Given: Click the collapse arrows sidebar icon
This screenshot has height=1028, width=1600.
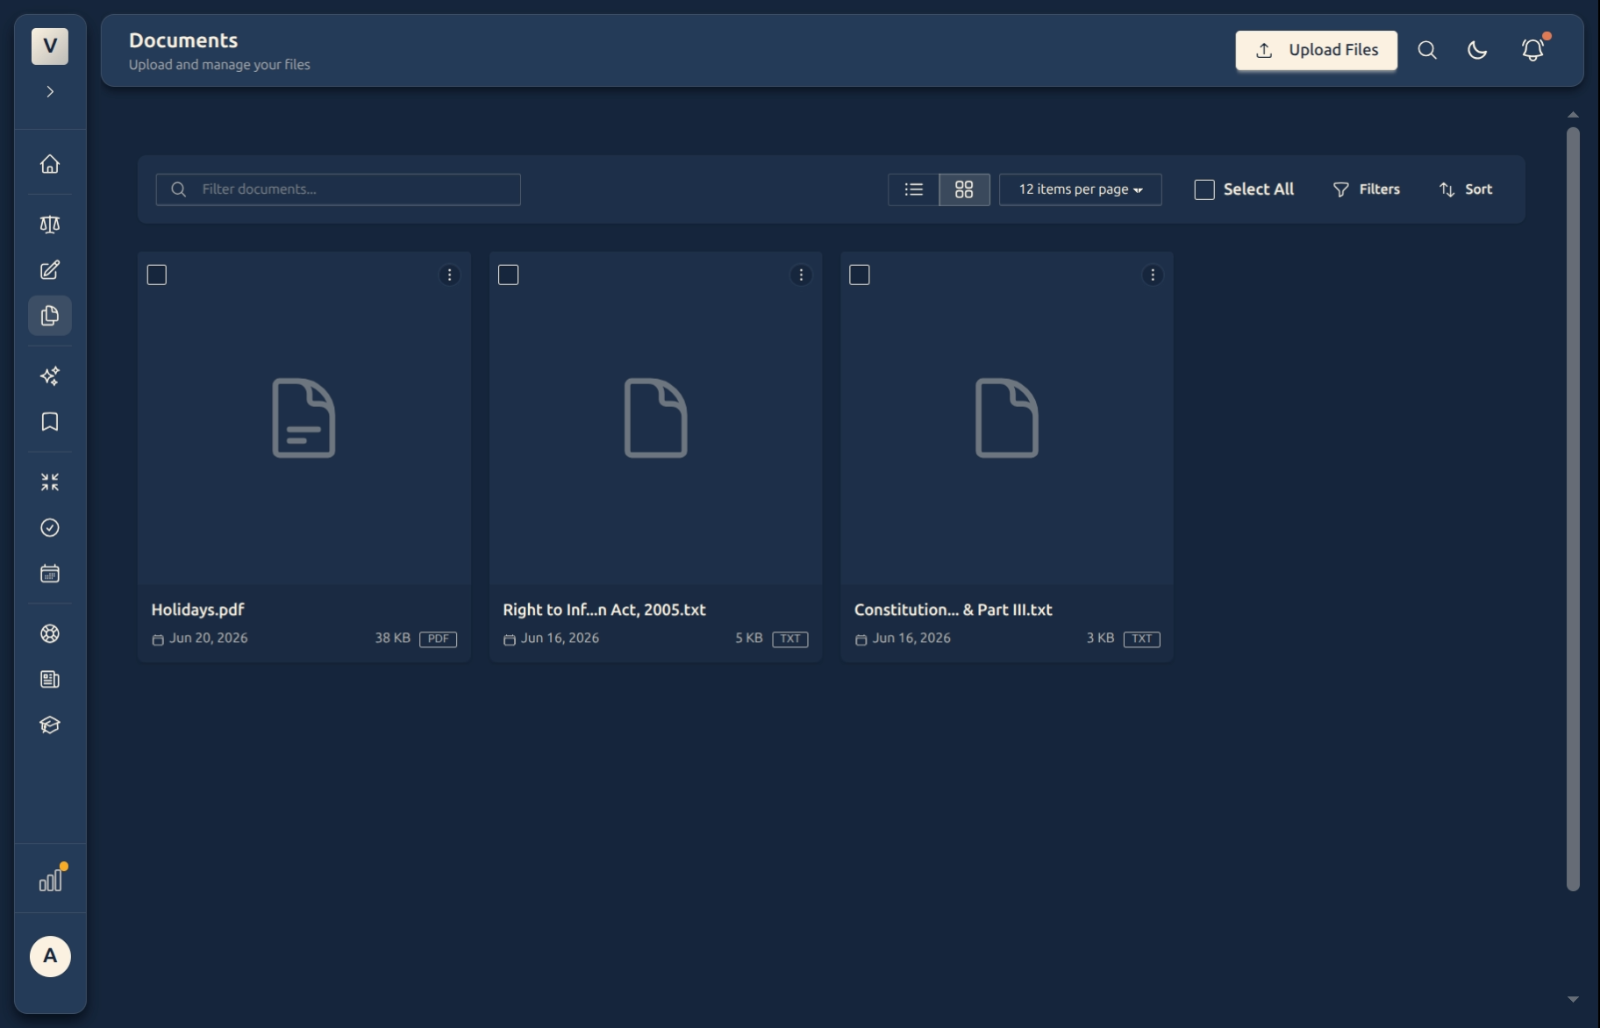Looking at the screenshot, I should [x=50, y=482].
